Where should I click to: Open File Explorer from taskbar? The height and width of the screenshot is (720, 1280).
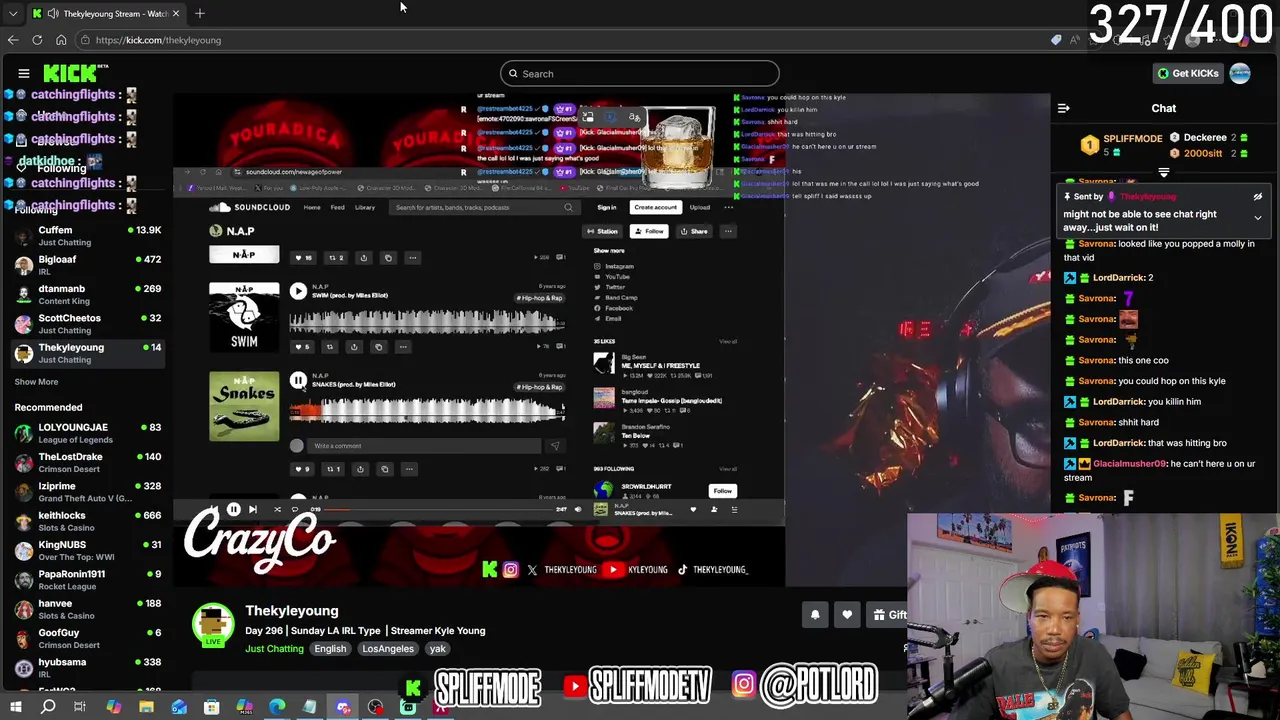tap(146, 707)
